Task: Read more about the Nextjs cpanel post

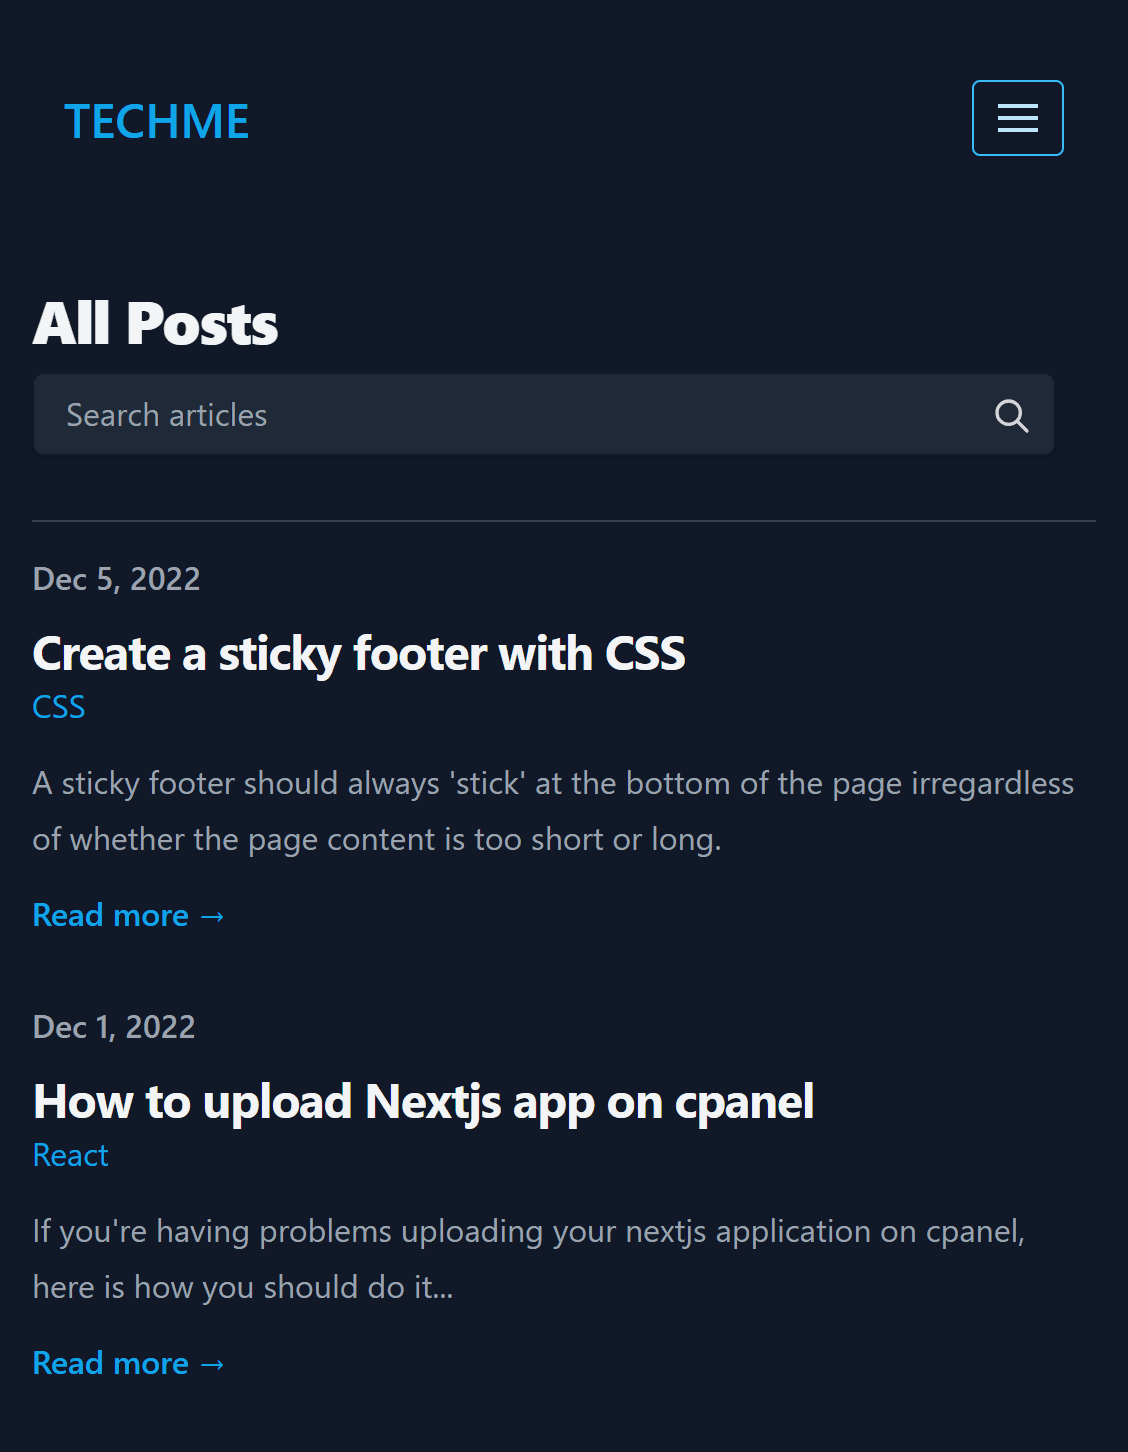Action: (x=111, y=1363)
